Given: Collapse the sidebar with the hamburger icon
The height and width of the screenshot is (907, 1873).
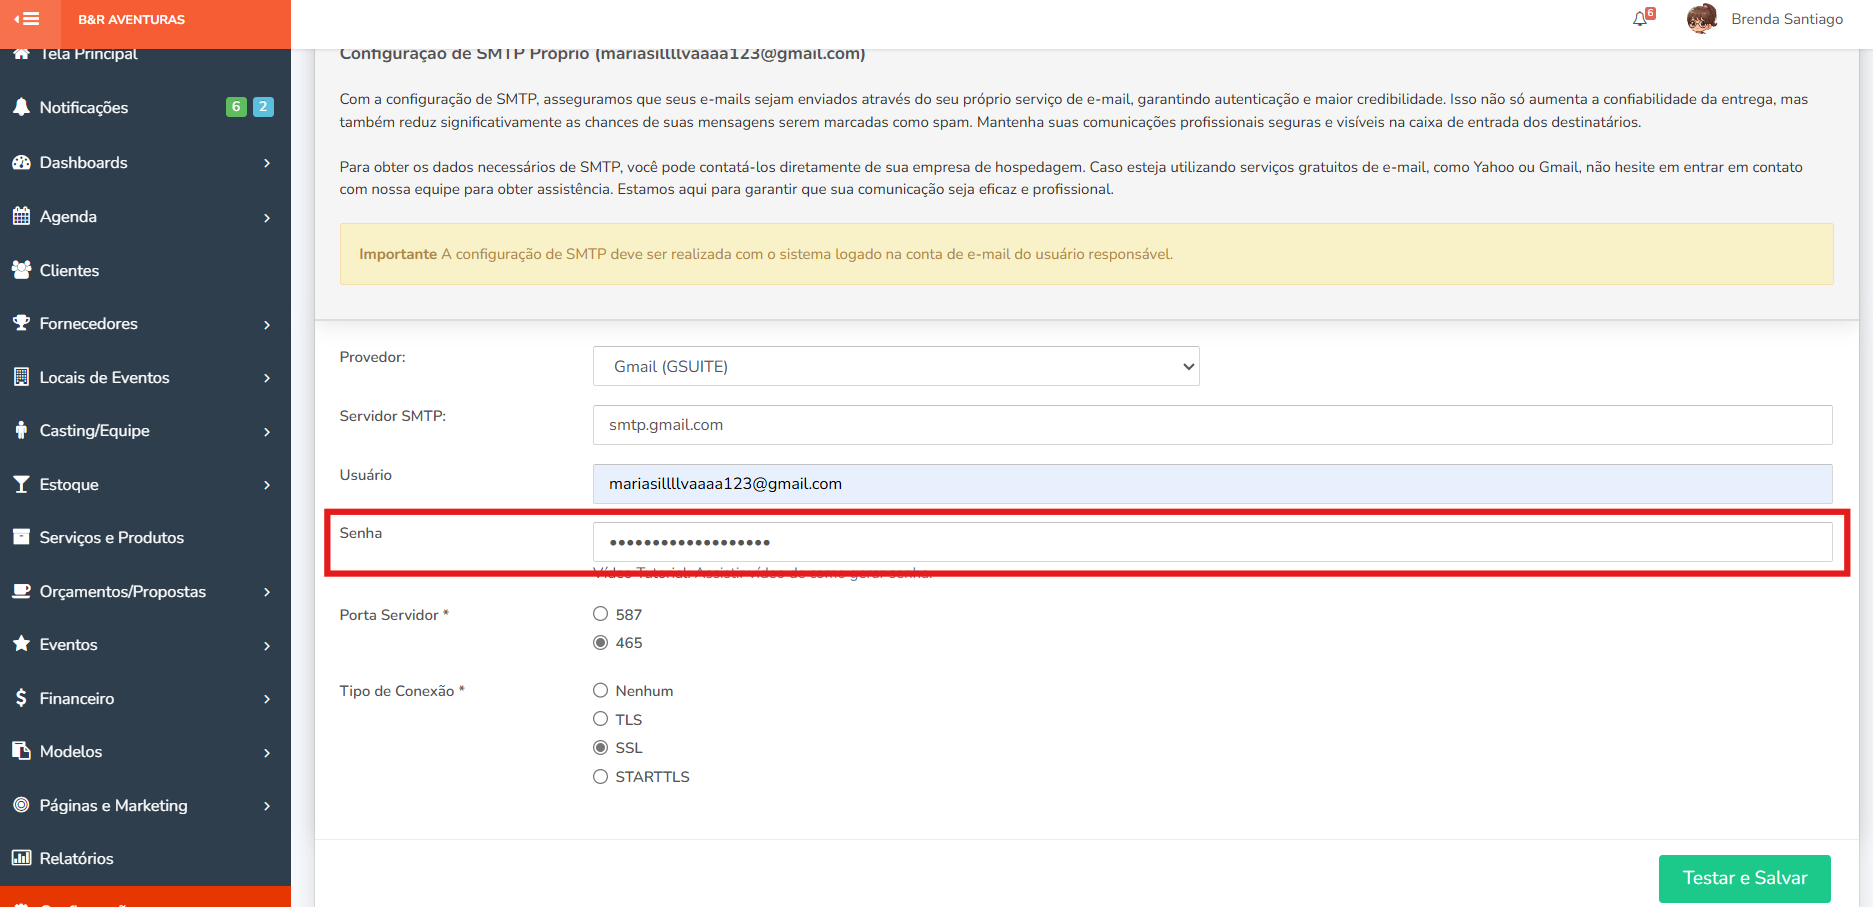Looking at the screenshot, I should (27, 19).
